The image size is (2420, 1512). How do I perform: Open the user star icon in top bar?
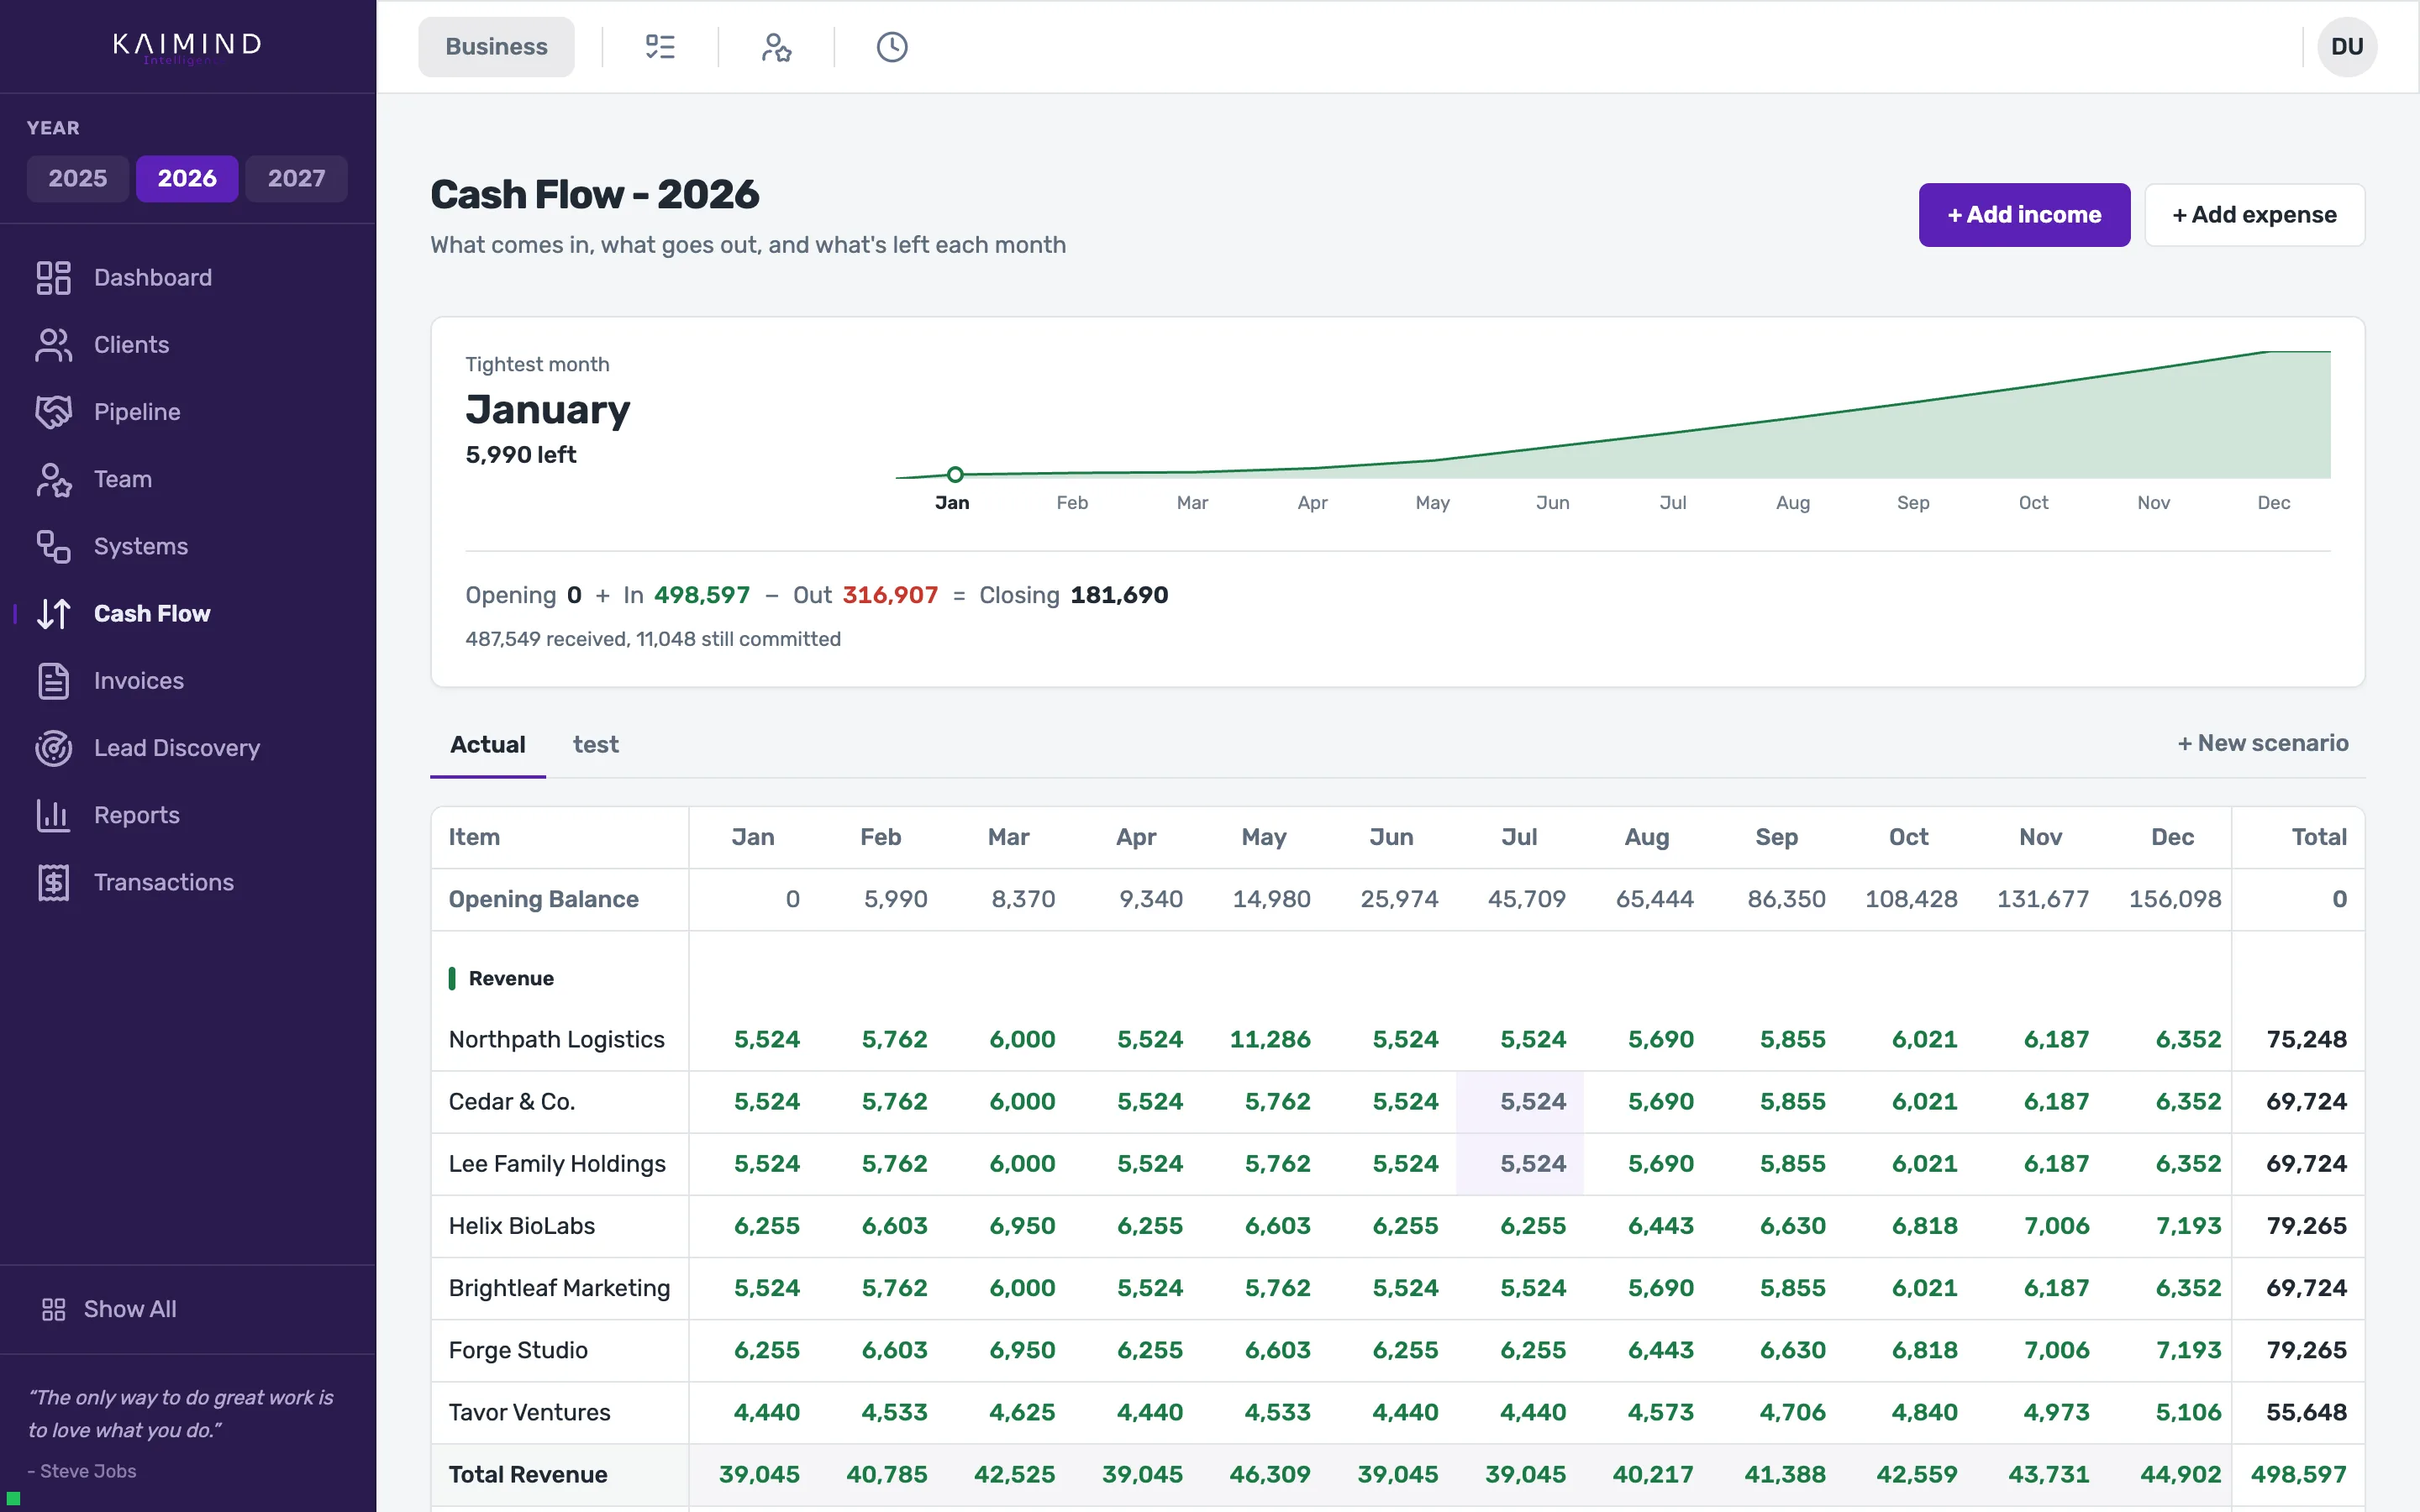click(776, 47)
